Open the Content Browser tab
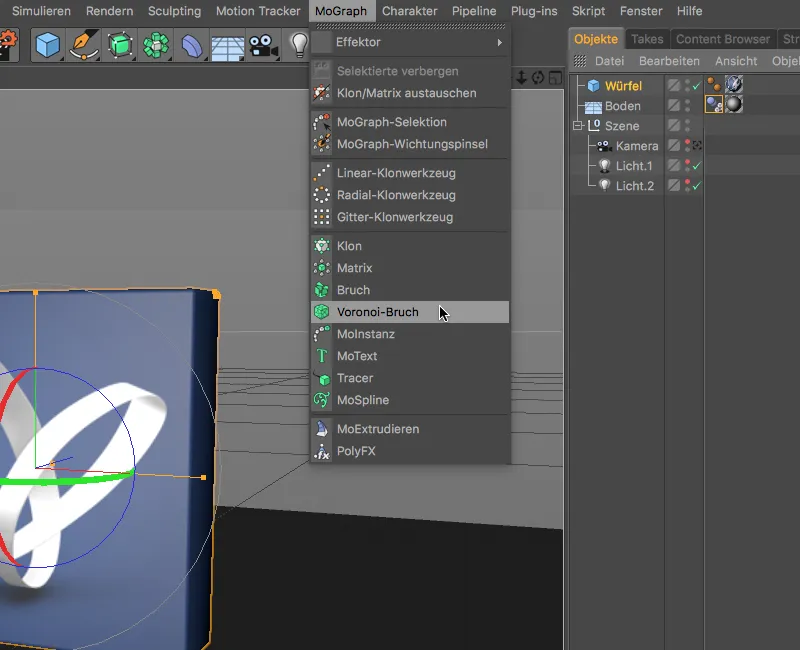800x650 pixels. pyautogui.click(x=723, y=39)
